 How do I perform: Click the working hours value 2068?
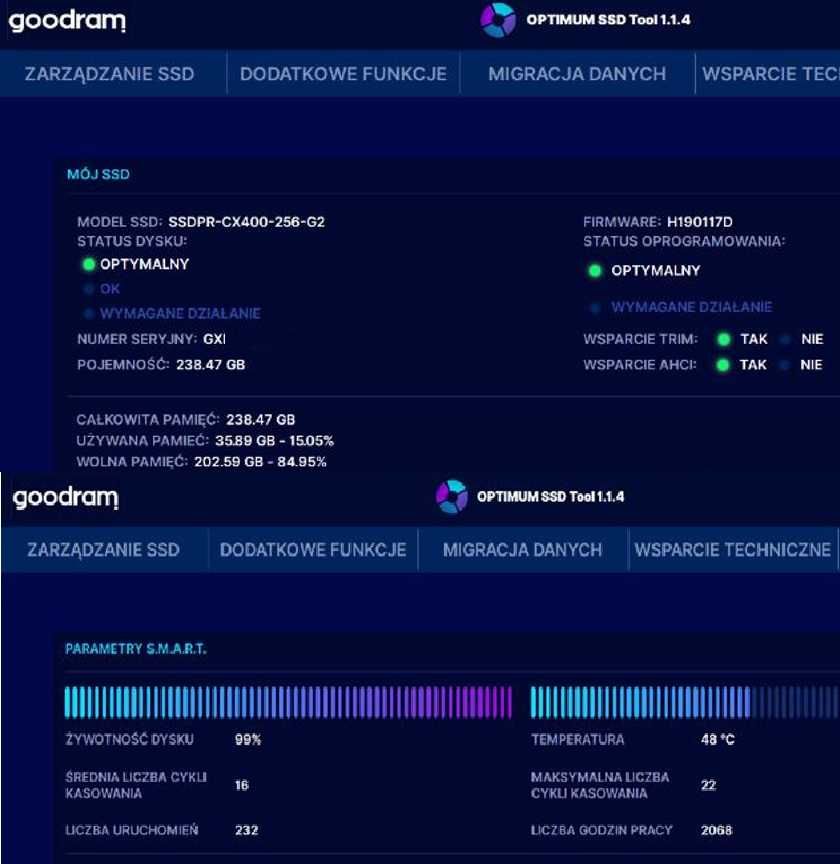coord(717,830)
